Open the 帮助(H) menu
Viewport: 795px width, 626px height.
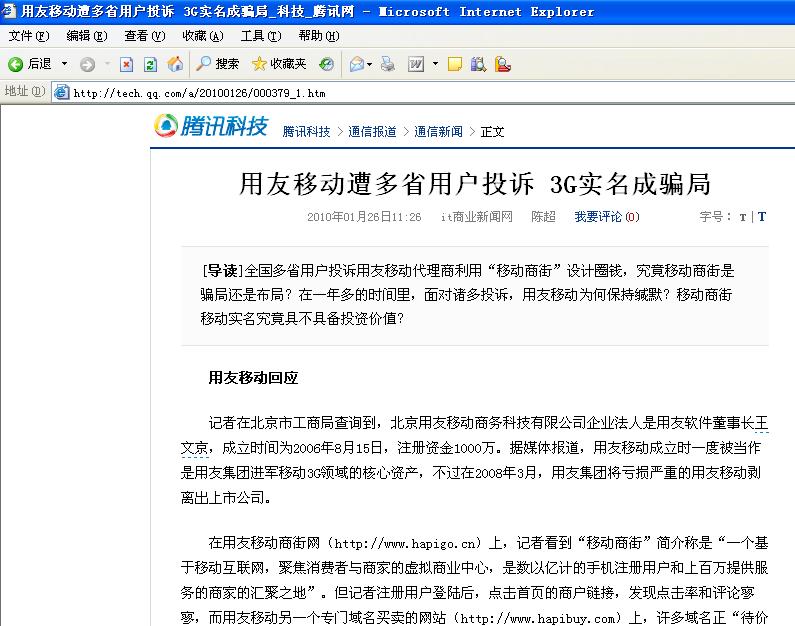point(318,36)
